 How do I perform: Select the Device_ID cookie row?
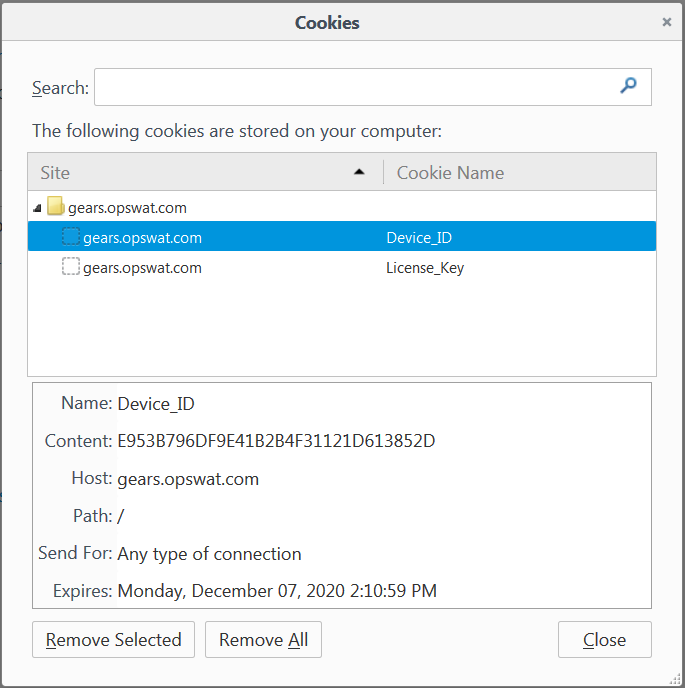tap(342, 236)
